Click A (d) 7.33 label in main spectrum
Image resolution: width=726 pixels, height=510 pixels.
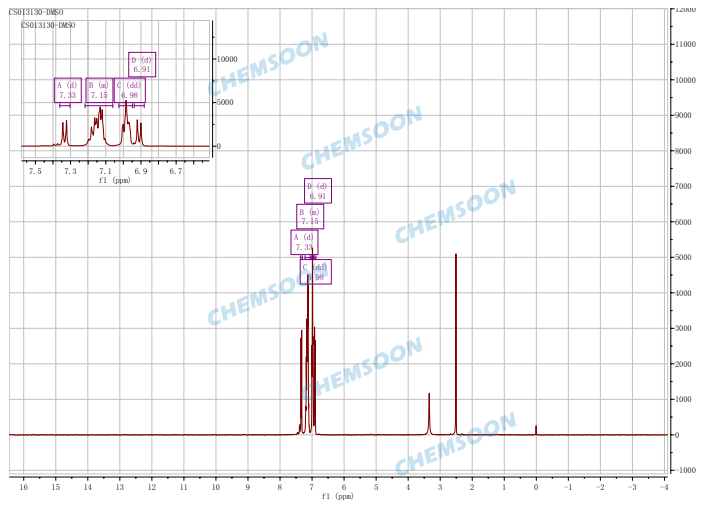304,242
